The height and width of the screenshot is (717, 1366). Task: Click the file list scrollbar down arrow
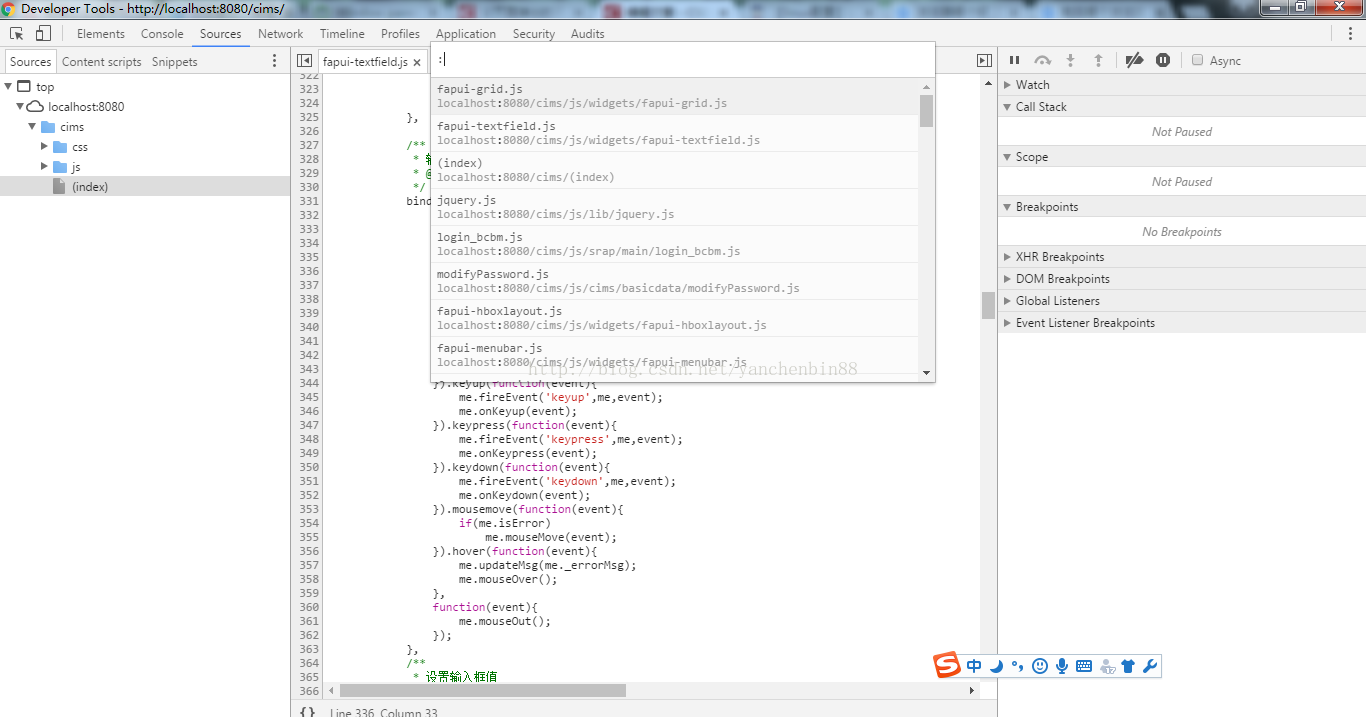pos(927,373)
